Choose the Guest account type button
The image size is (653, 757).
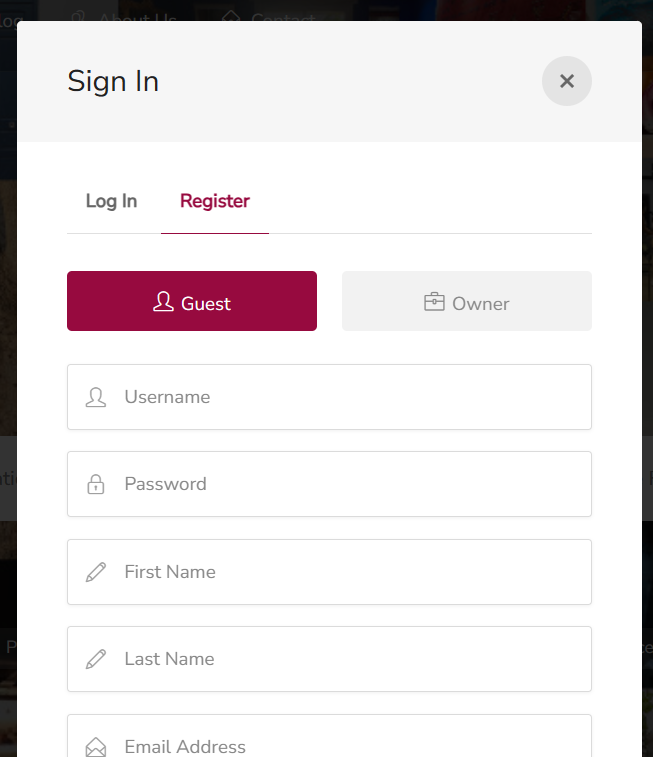pos(192,301)
